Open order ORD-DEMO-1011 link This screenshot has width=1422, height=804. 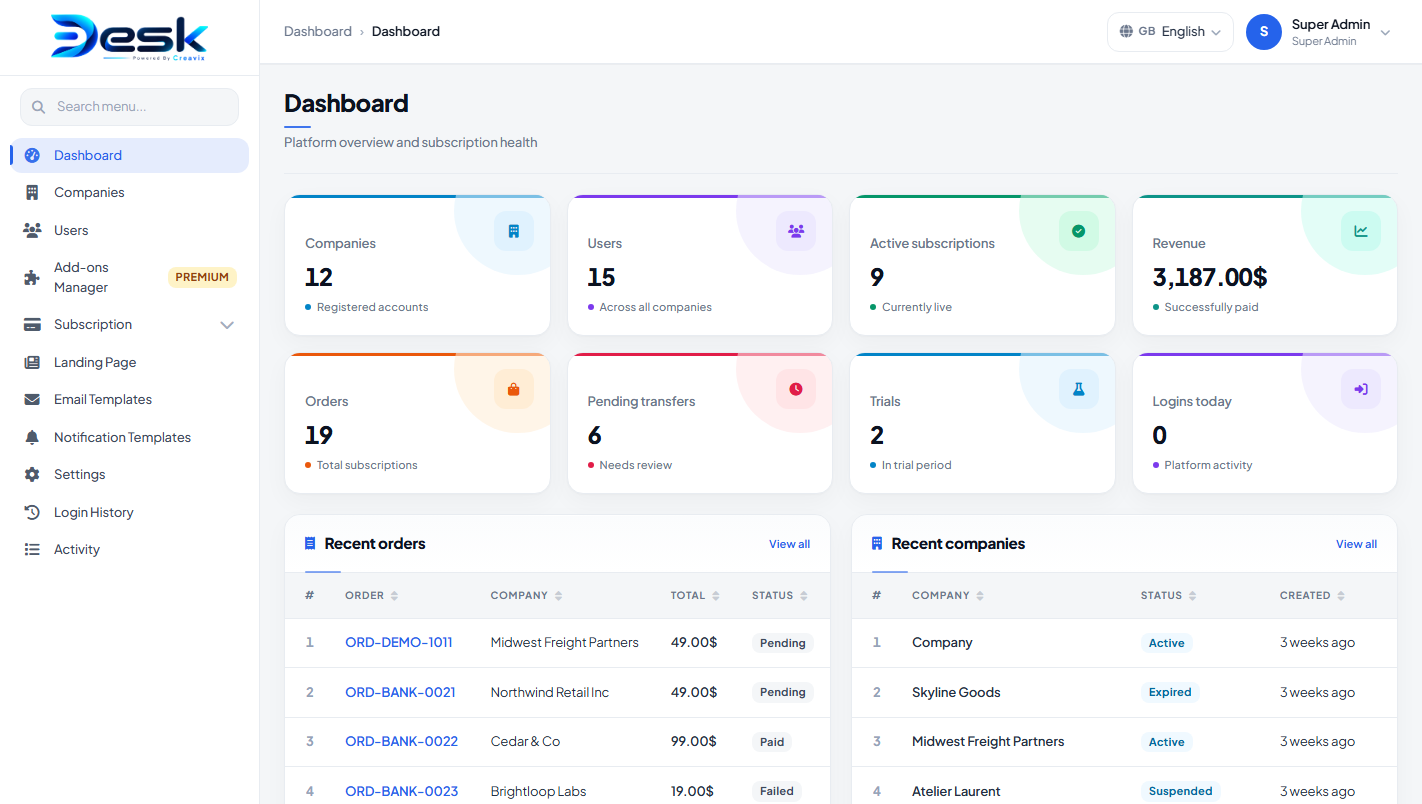click(x=399, y=642)
